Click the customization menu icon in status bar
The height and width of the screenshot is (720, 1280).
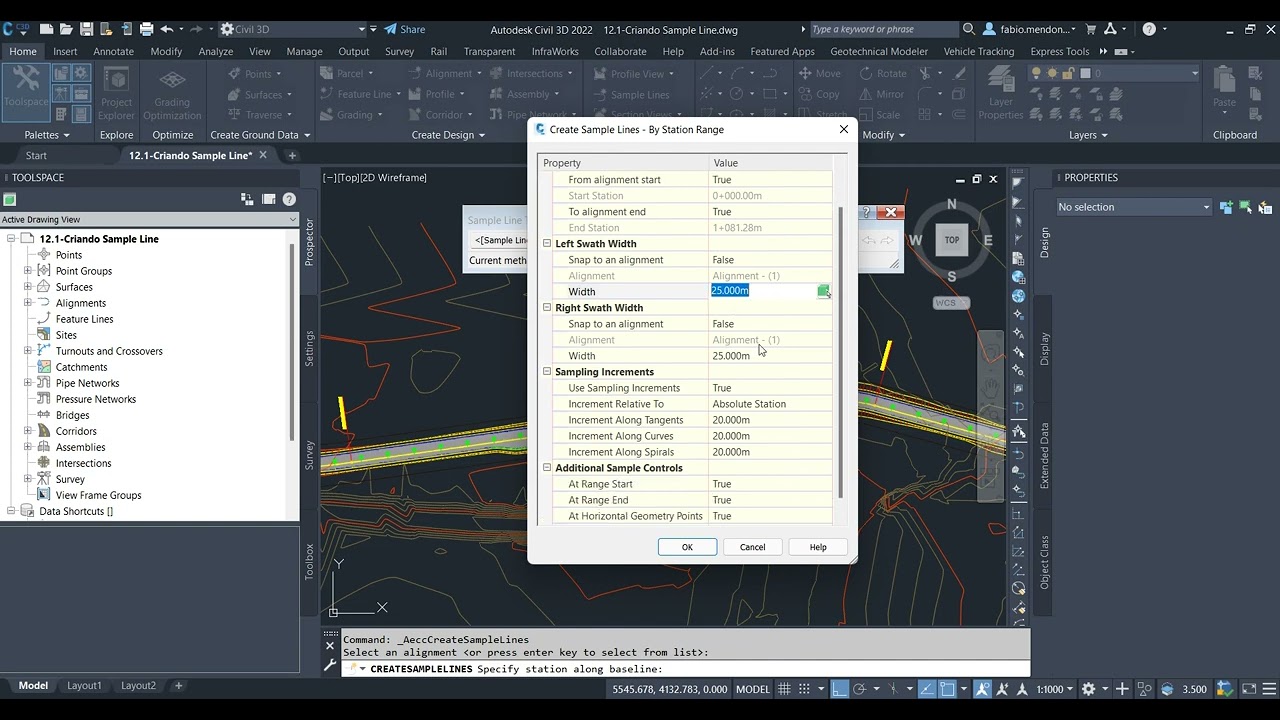pyautogui.click(x=1271, y=689)
